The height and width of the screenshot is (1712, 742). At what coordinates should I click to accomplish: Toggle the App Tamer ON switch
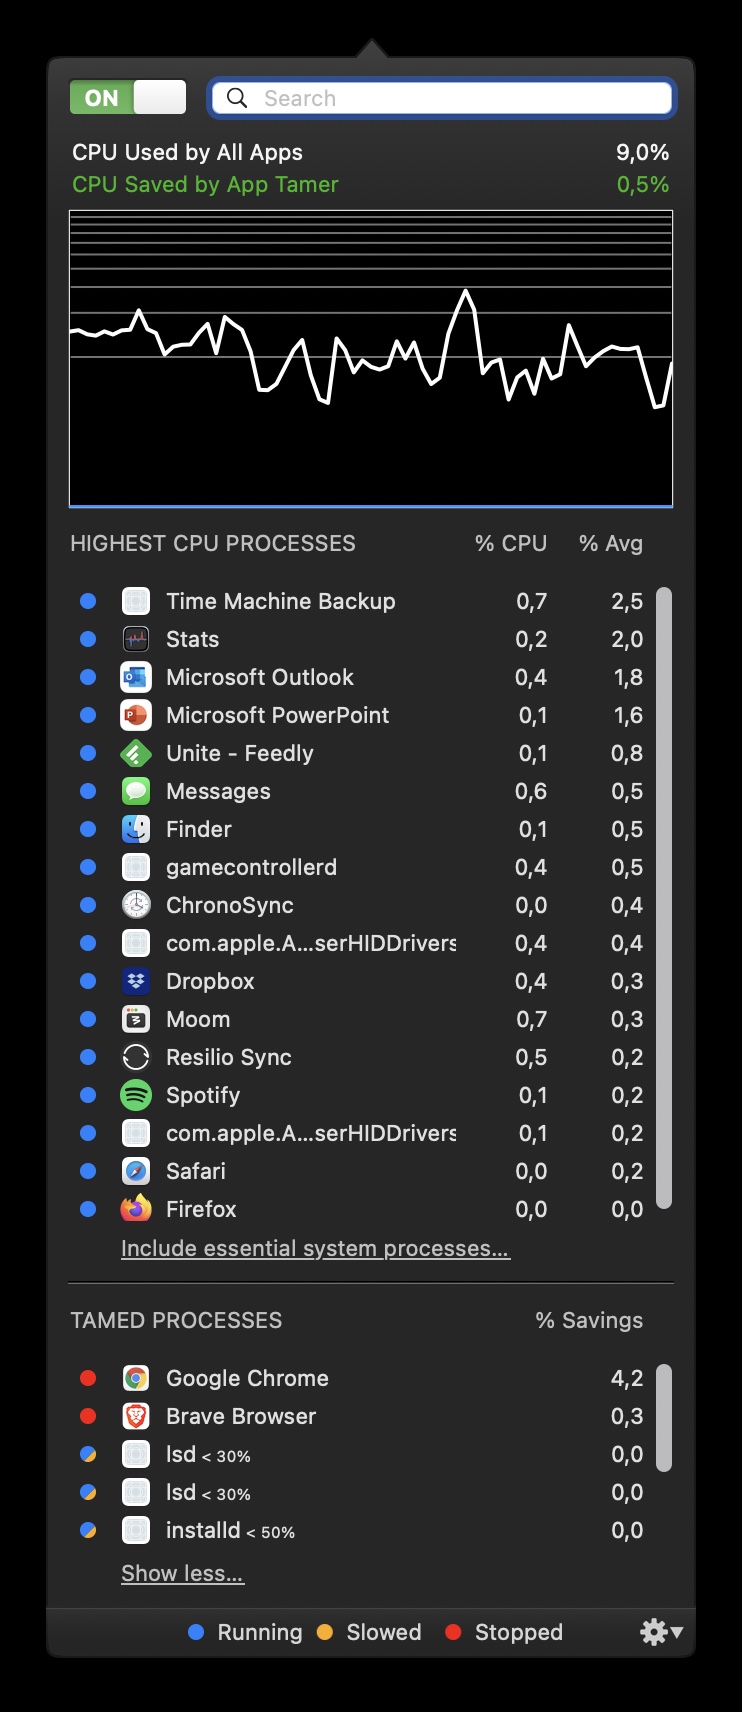[128, 98]
